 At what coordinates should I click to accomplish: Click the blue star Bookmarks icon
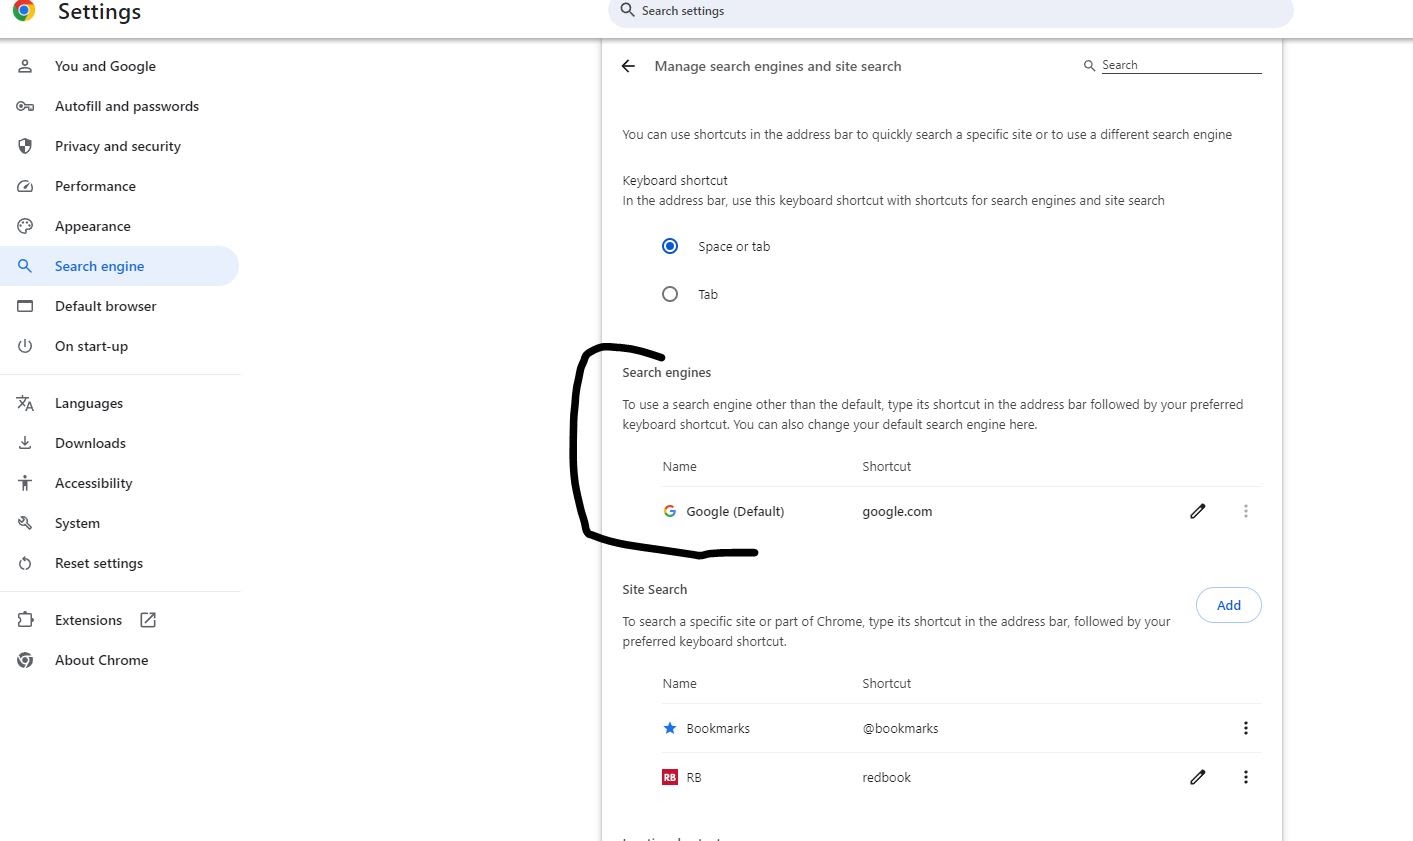[x=670, y=728]
